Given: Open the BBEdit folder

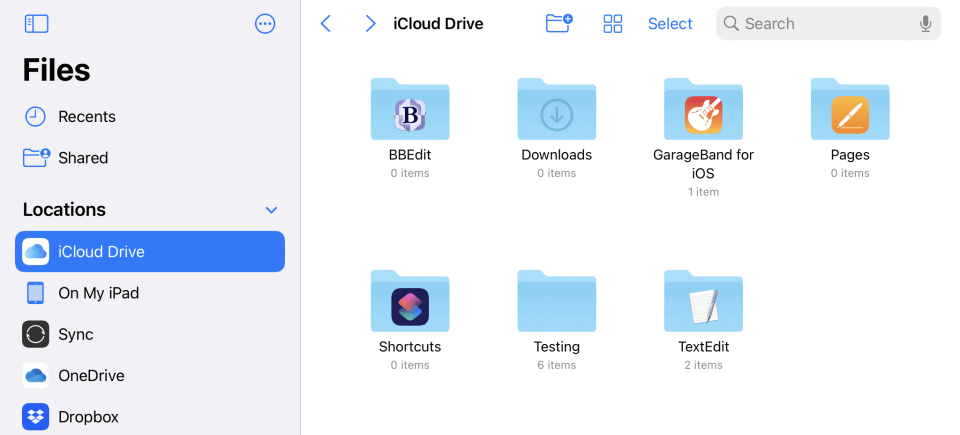Looking at the screenshot, I should (x=410, y=108).
